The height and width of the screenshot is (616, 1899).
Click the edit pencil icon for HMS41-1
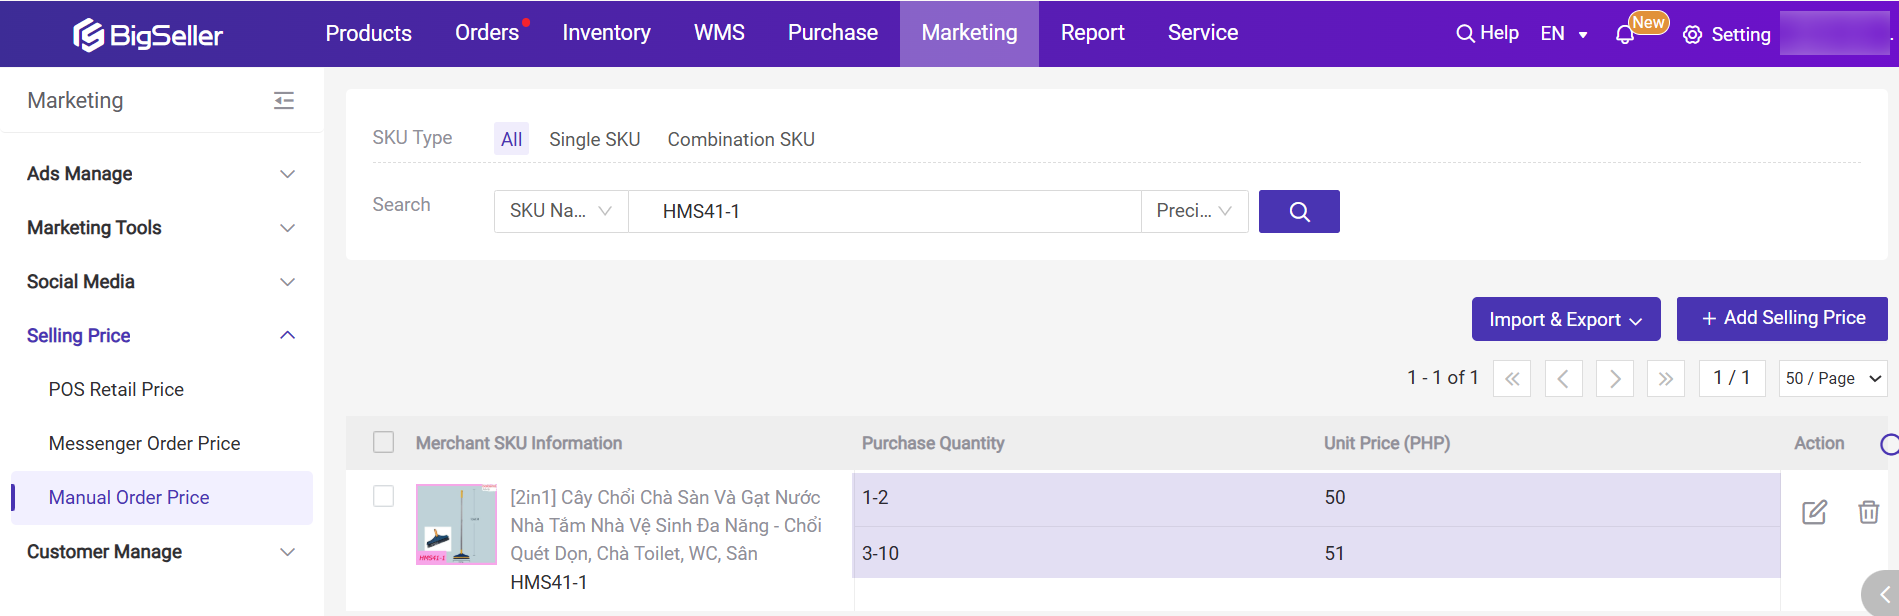click(x=1814, y=513)
